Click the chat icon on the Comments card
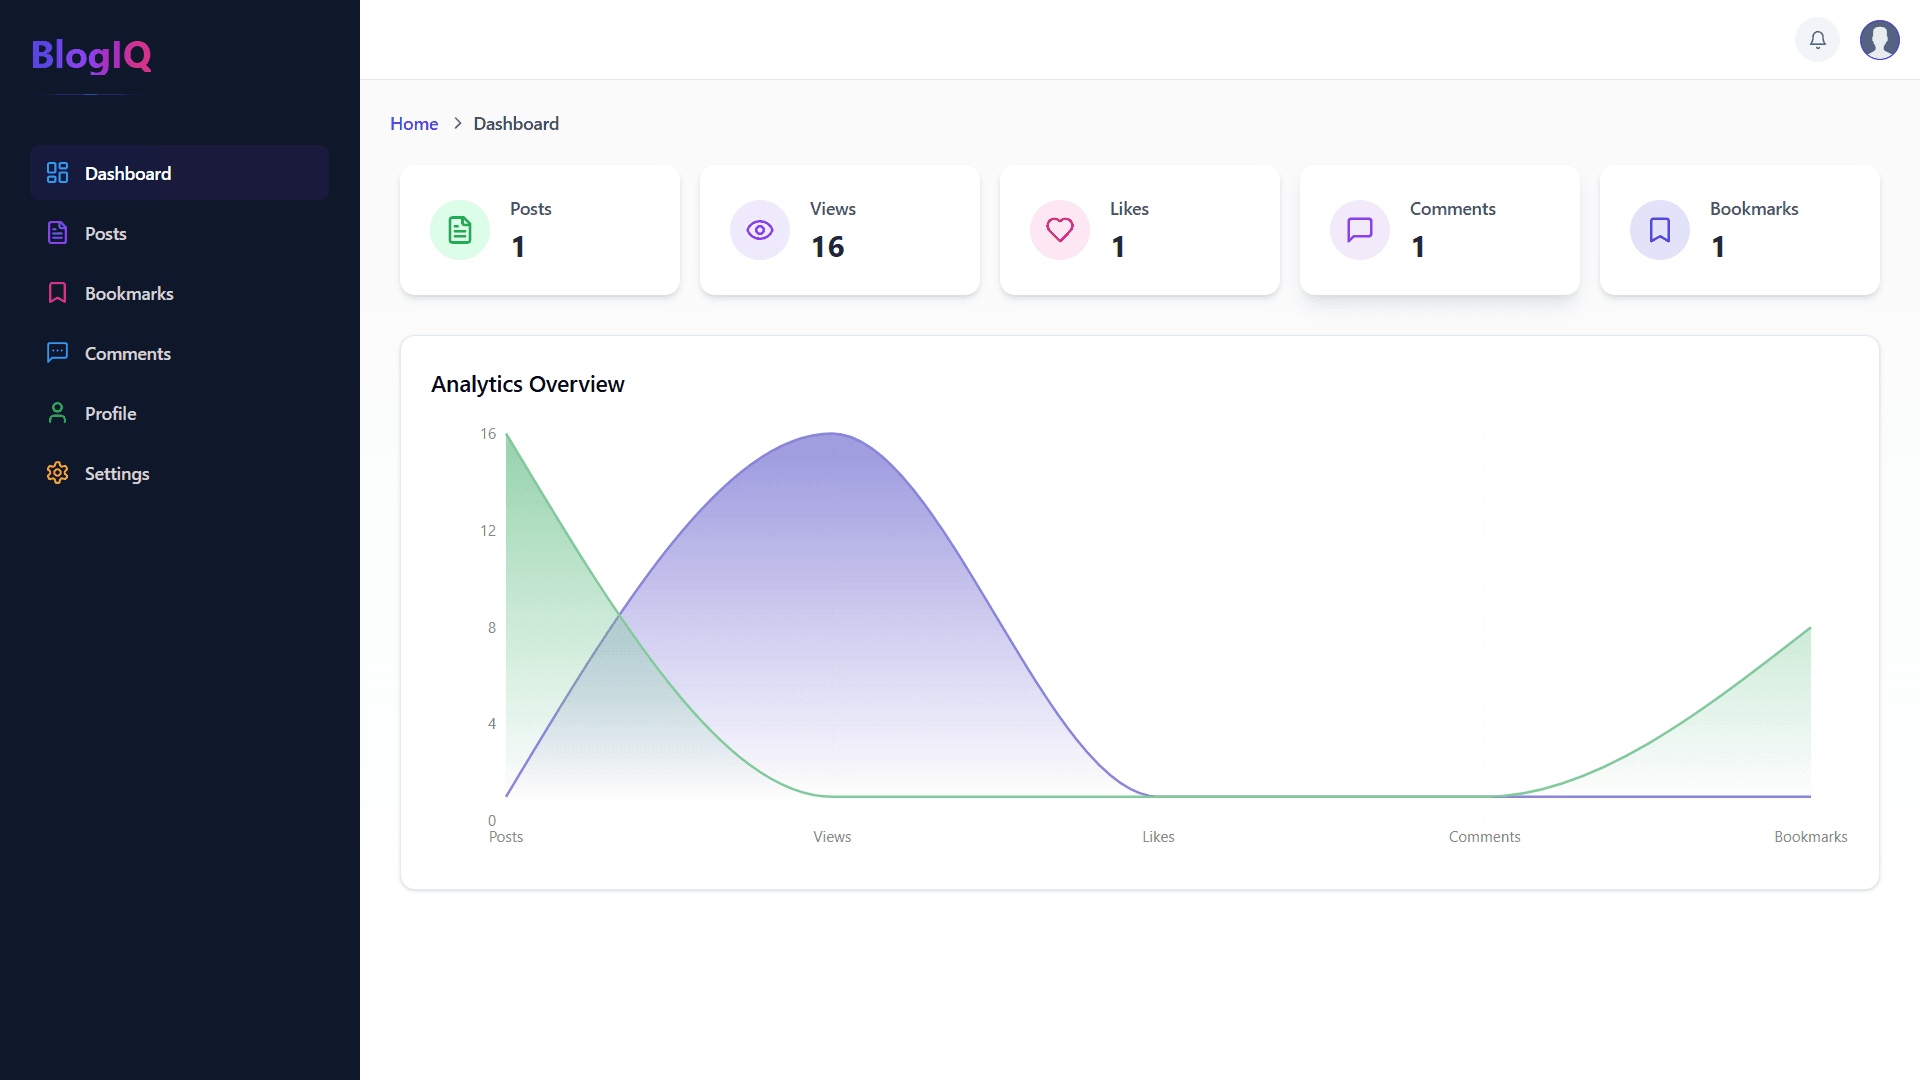 pos(1359,229)
